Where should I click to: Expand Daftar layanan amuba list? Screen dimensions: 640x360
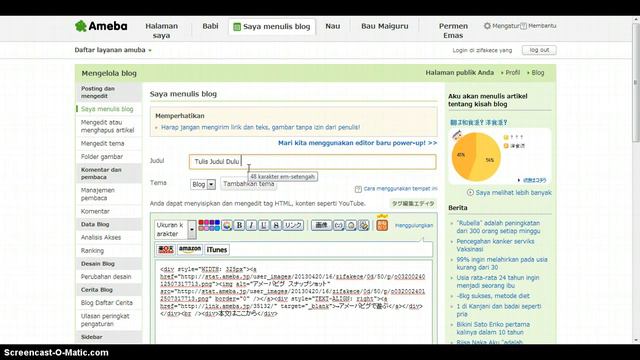pos(113,50)
